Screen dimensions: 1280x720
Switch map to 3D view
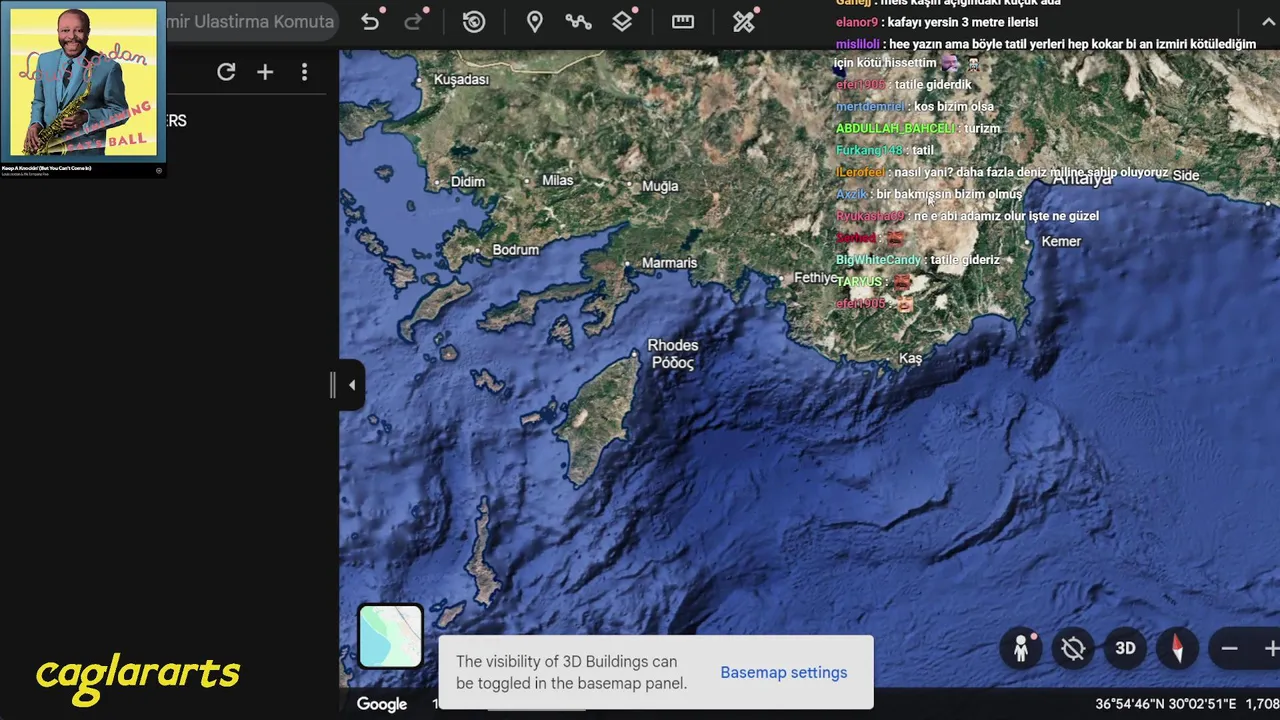coord(1125,648)
